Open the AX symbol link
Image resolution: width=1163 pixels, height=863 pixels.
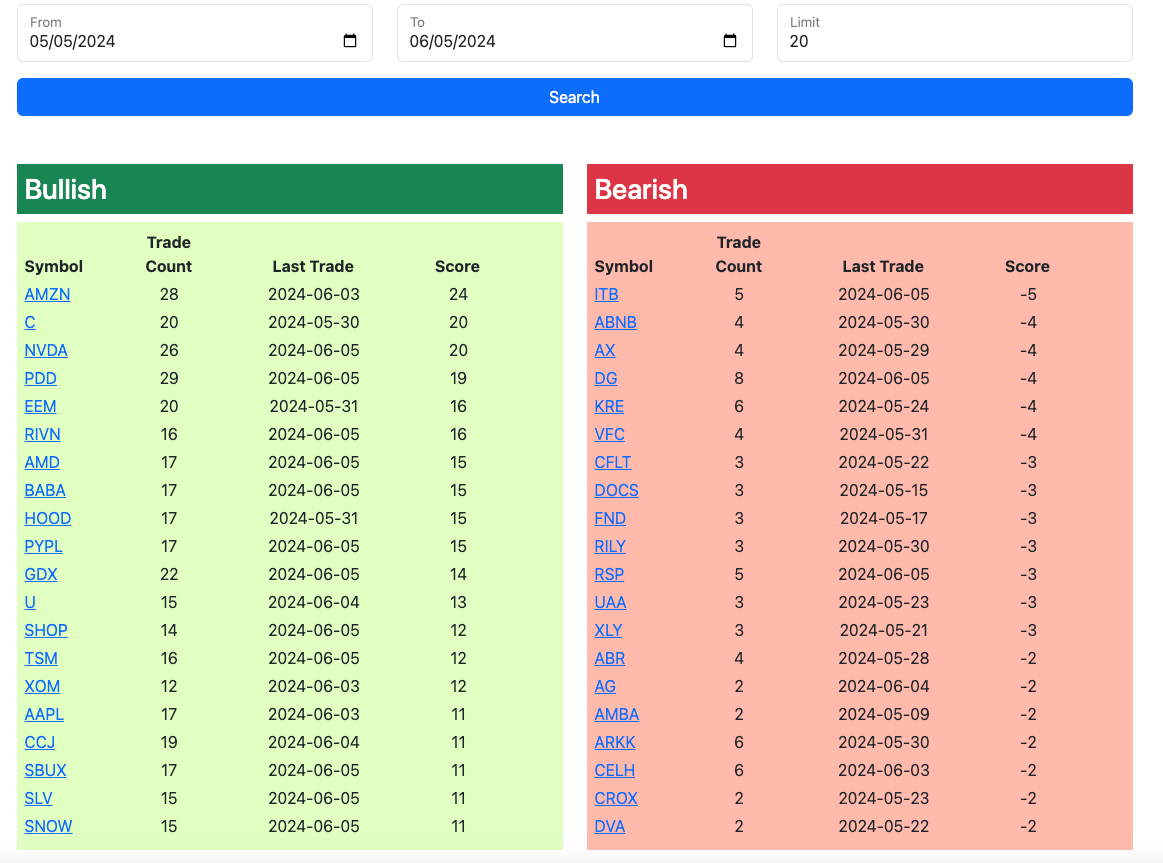[604, 351]
